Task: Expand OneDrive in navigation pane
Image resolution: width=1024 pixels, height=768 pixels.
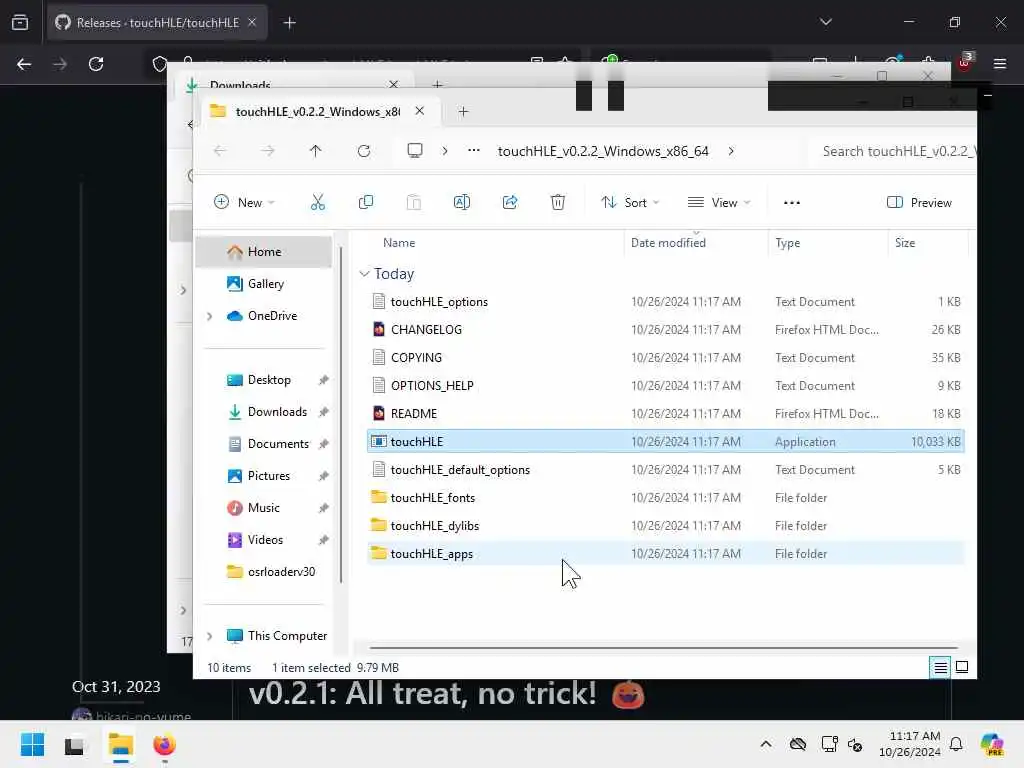Action: coord(210,316)
